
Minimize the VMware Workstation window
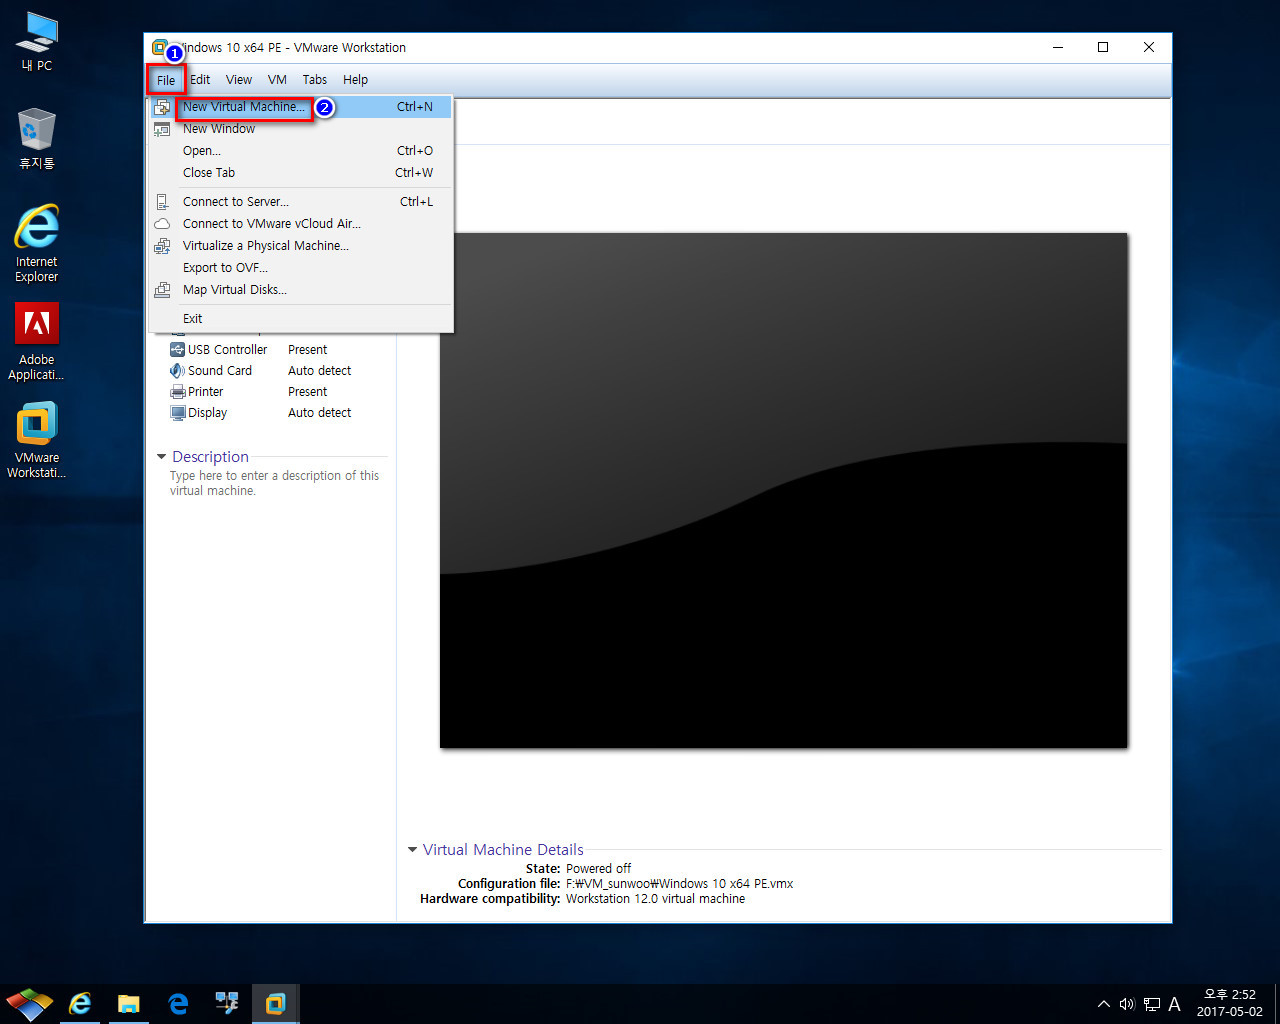tap(1057, 47)
